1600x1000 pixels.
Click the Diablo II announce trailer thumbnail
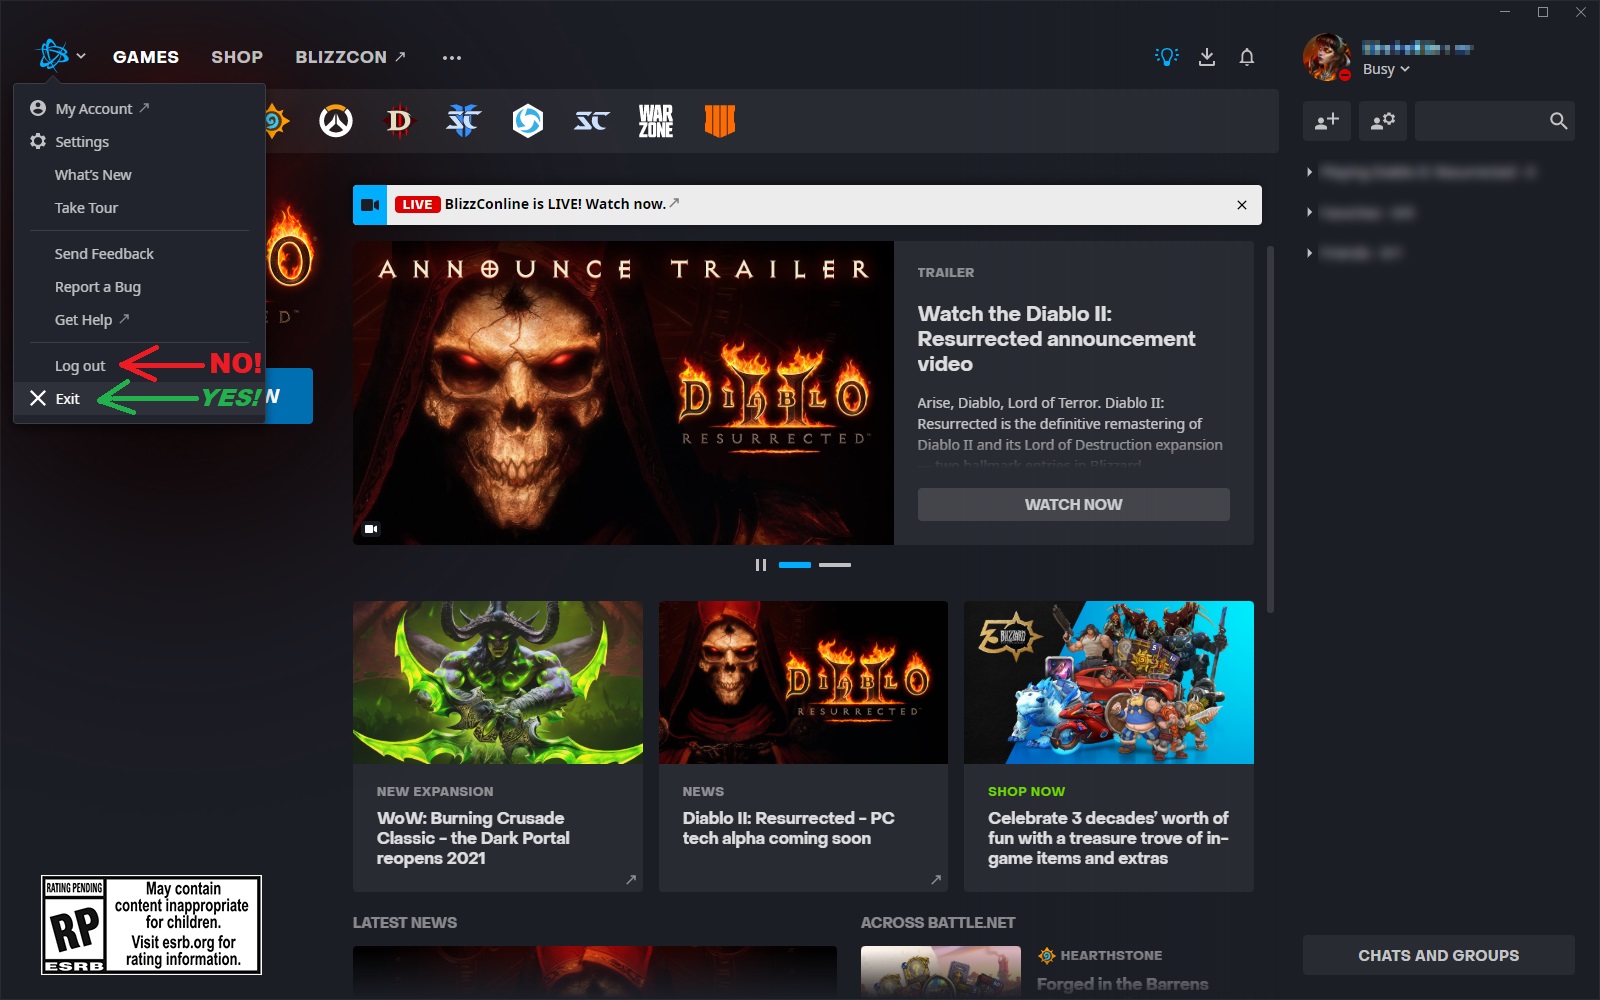point(623,393)
